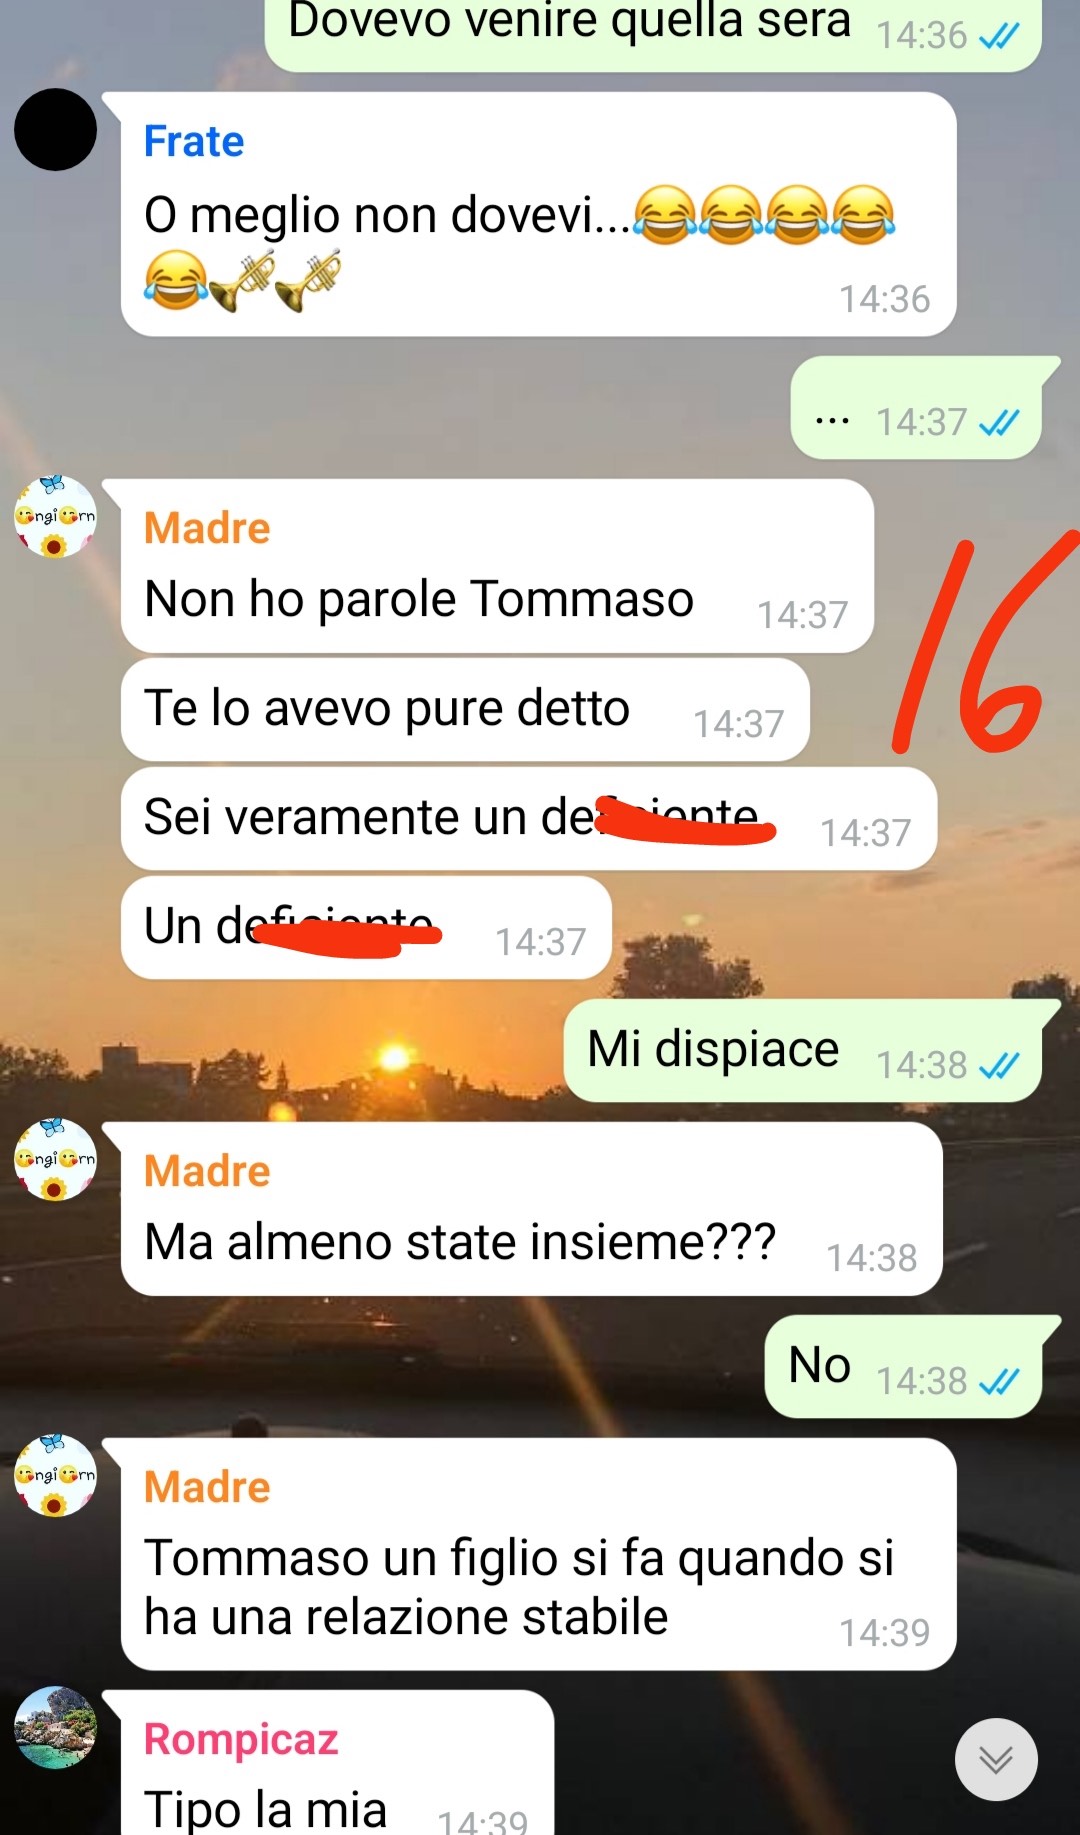Screen dimensions: 1080x1835
Task: Tap the double check marks on "No" message
Action: click(x=999, y=1382)
